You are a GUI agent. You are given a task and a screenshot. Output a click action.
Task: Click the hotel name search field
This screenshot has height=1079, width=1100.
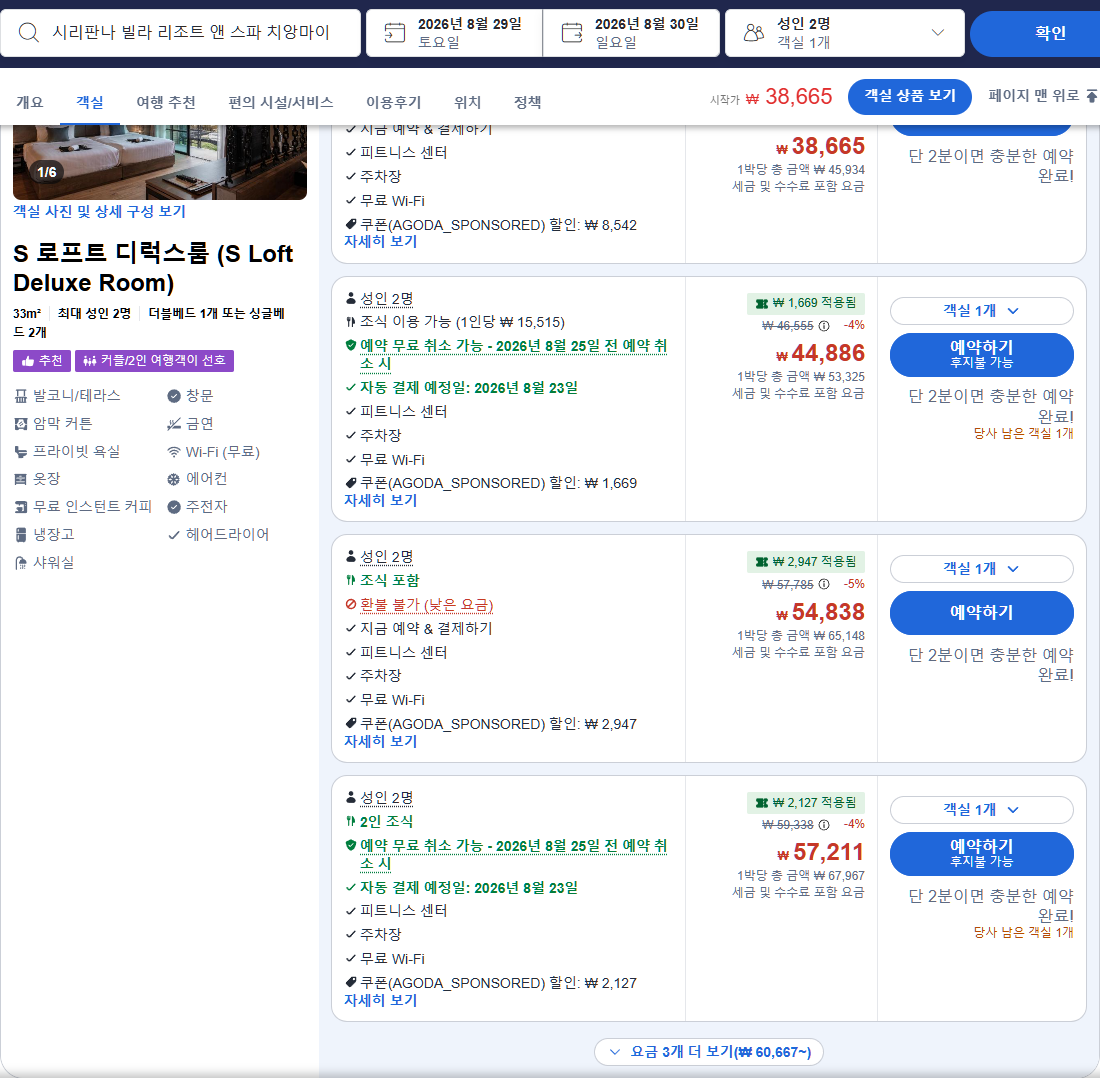coord(180,32)
